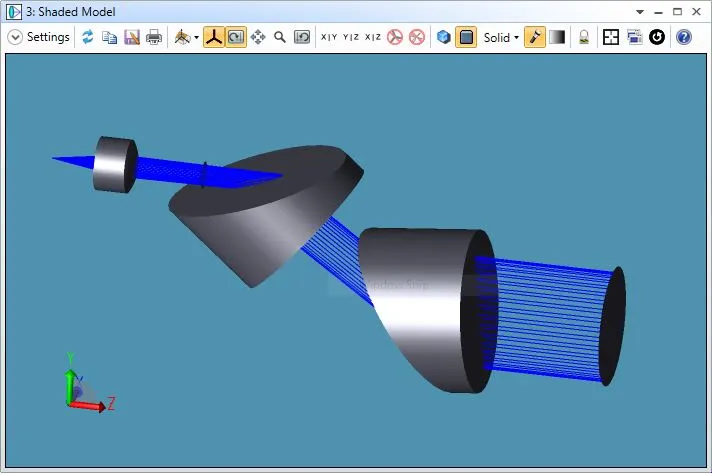The height and width of the screenshot is (473, 712).
Task: Expand the Settings chevron
Action: pyautogui.click(x=15, y=37)
